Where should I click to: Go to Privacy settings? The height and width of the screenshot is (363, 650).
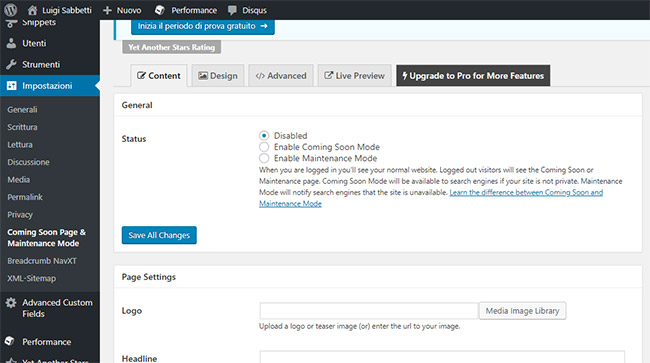pos(20,215)
